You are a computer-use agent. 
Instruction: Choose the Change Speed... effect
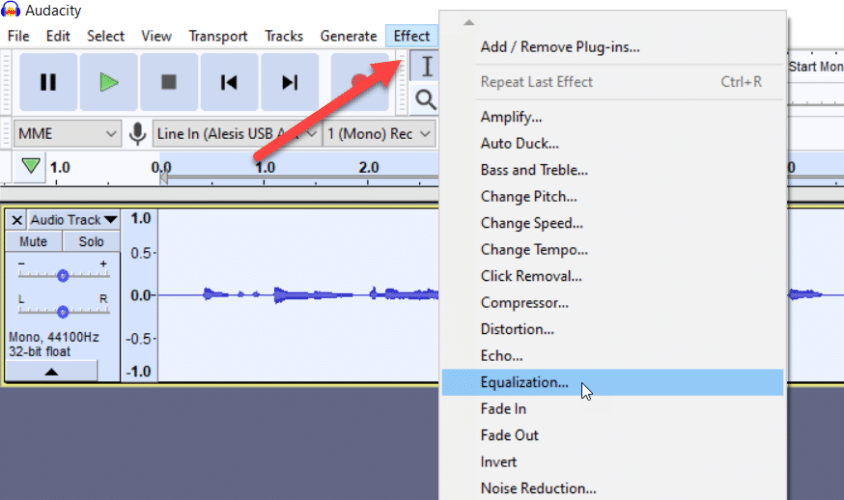click(x=613, y=223)
